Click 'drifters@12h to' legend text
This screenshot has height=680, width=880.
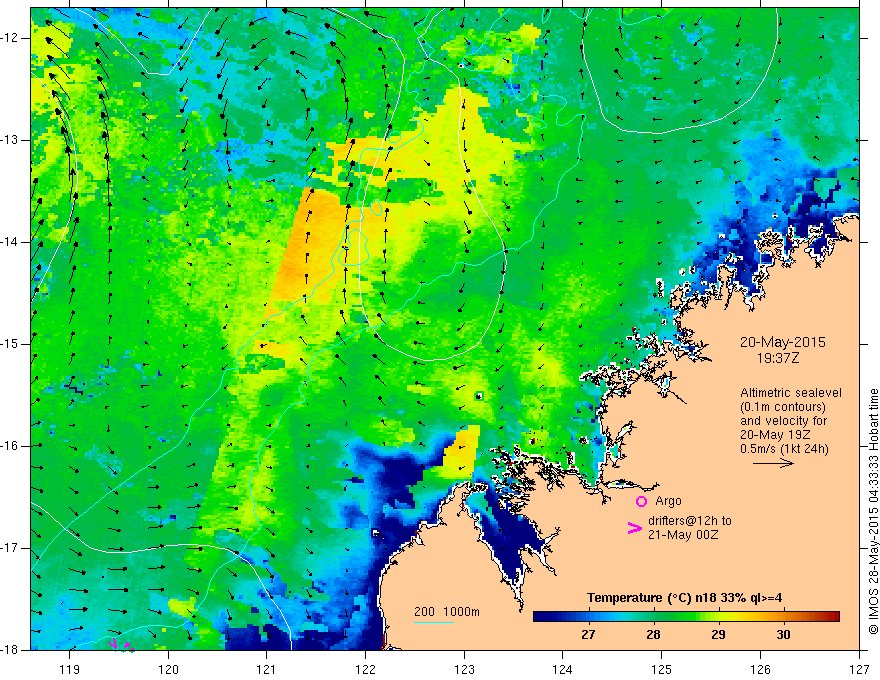690,521
